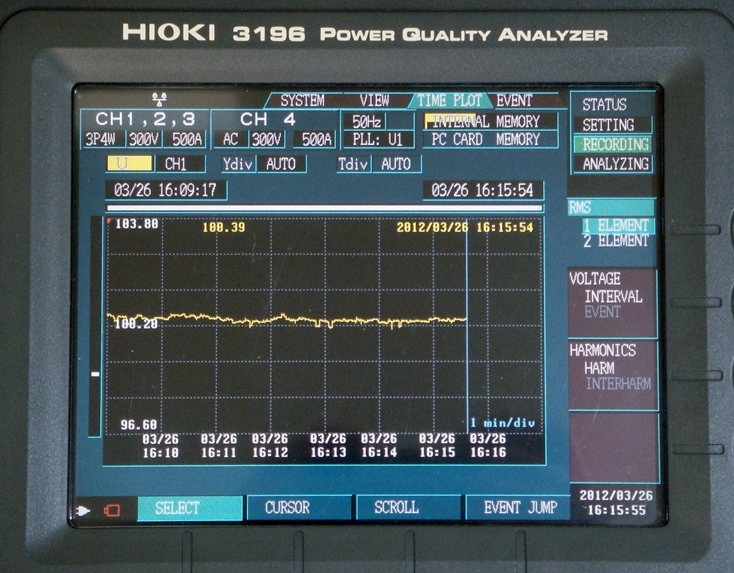Image resolution: width=734 pixels, height=573 pixels.
Task: Select CH 4 AC coupling field
Action: pyautogui.click(x=230, y=139)
